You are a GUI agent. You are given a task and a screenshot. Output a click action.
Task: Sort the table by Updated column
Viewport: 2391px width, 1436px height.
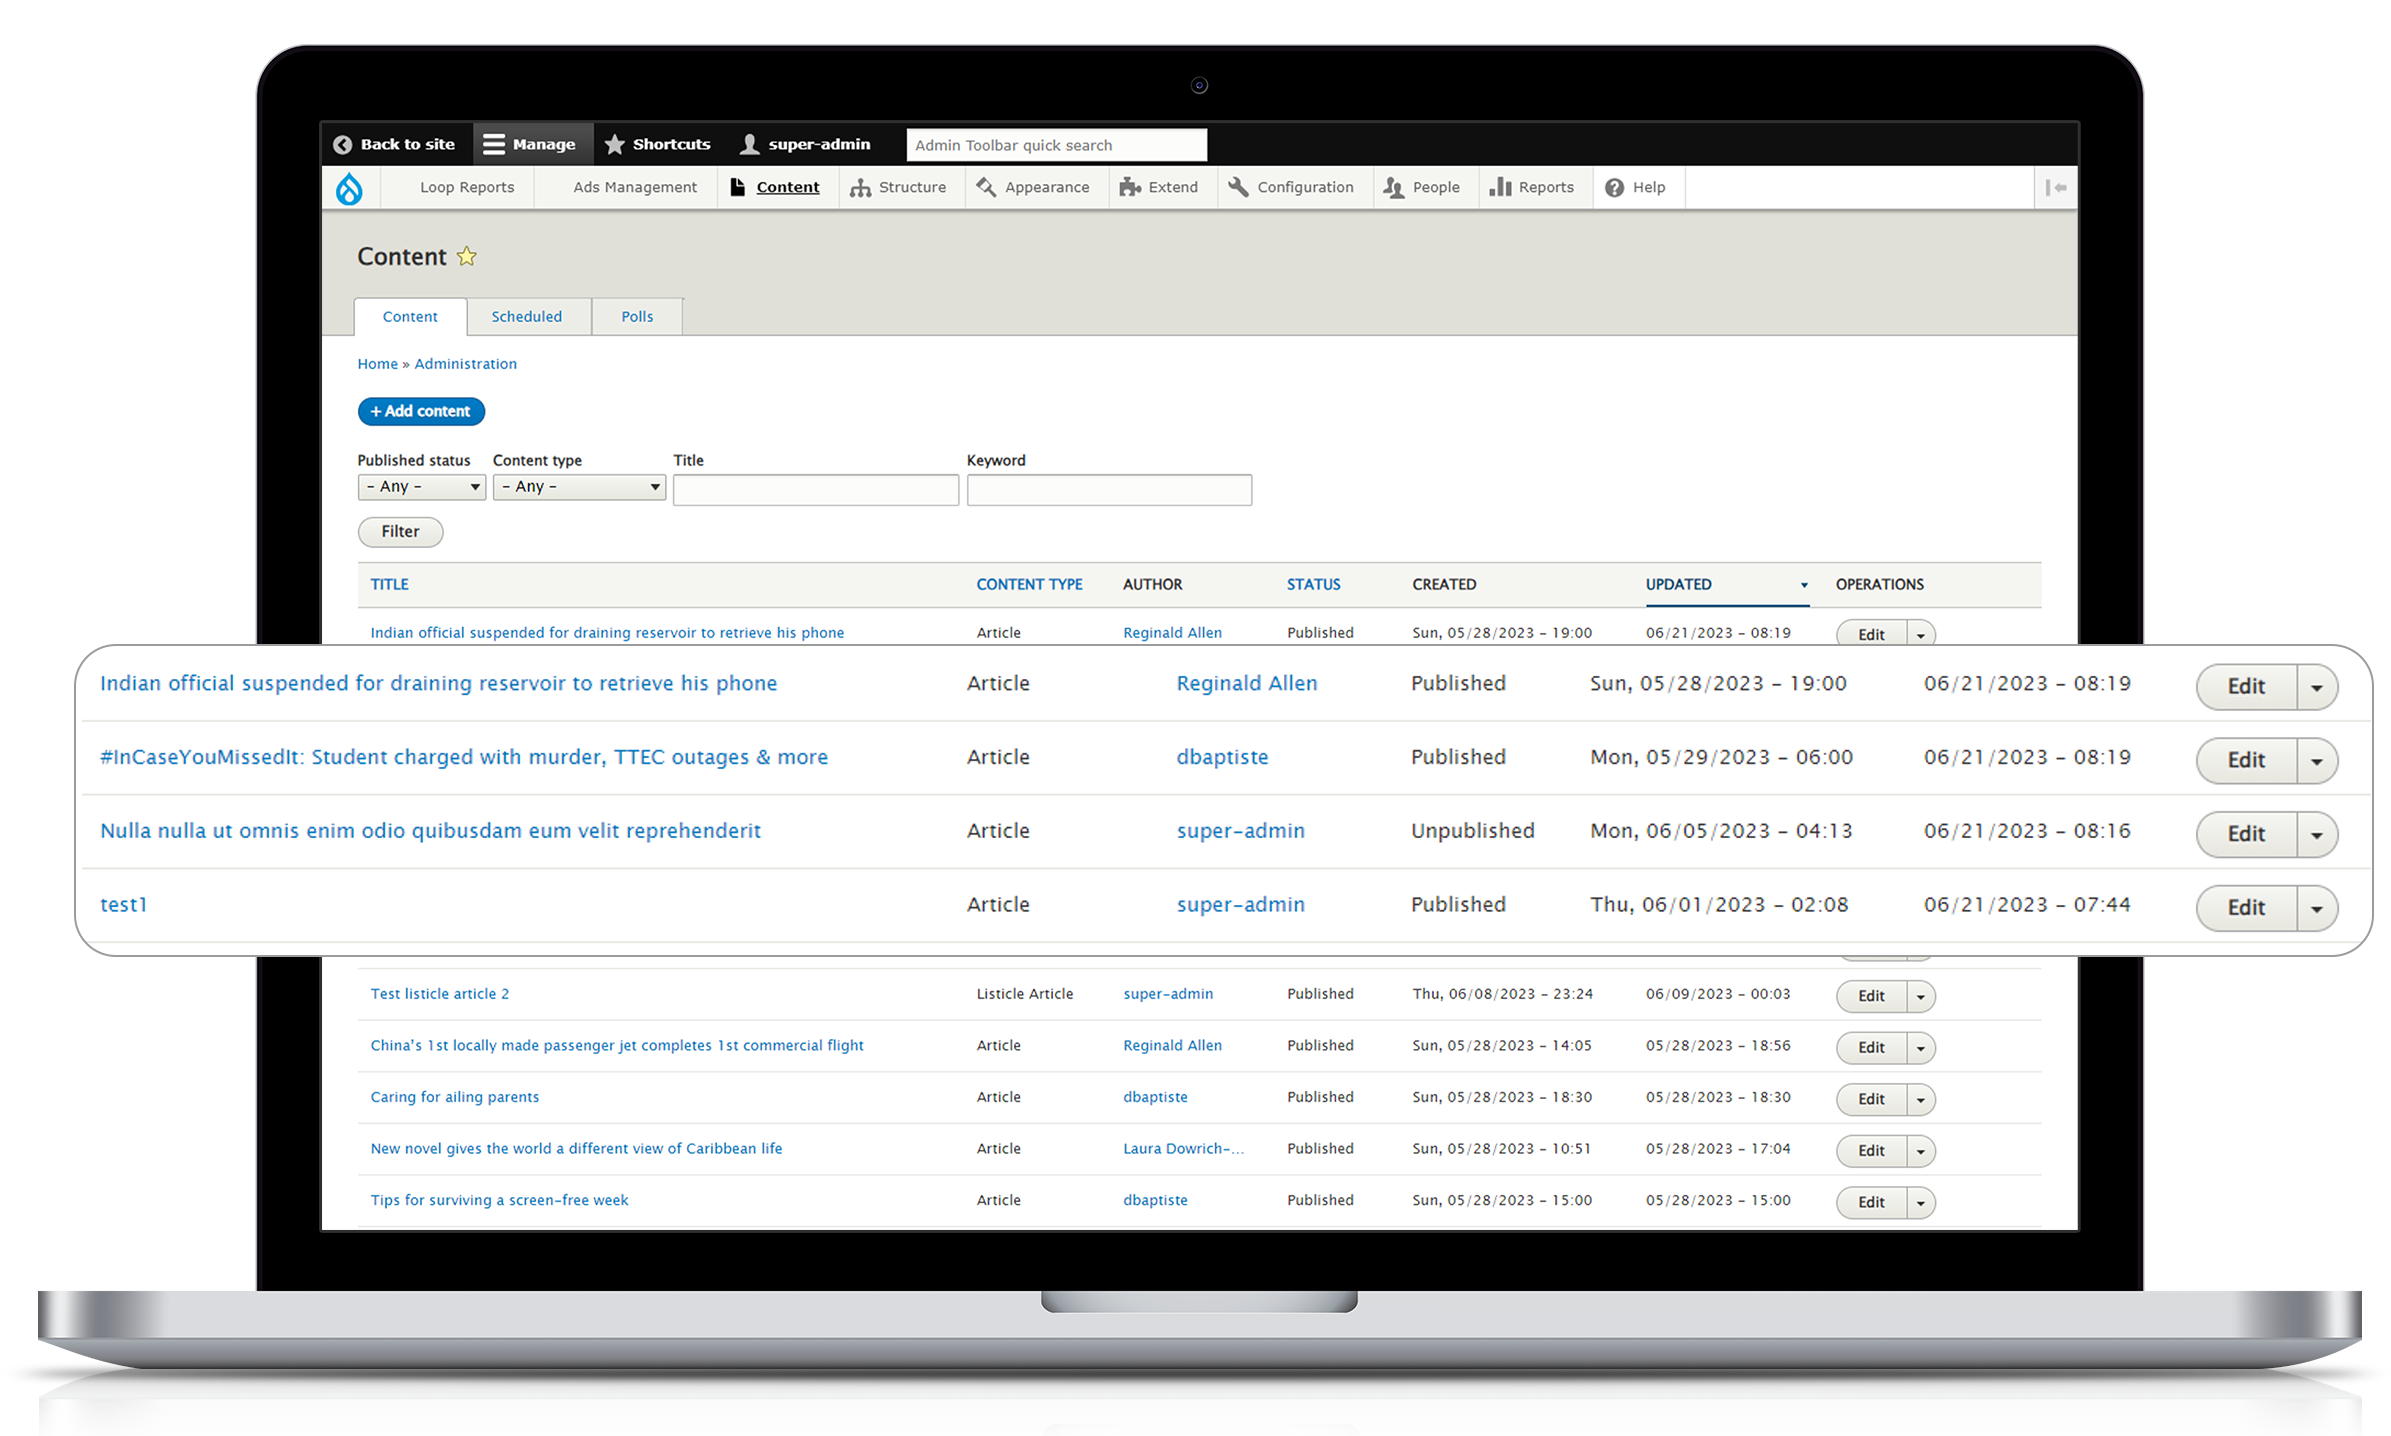(1679, 585)
